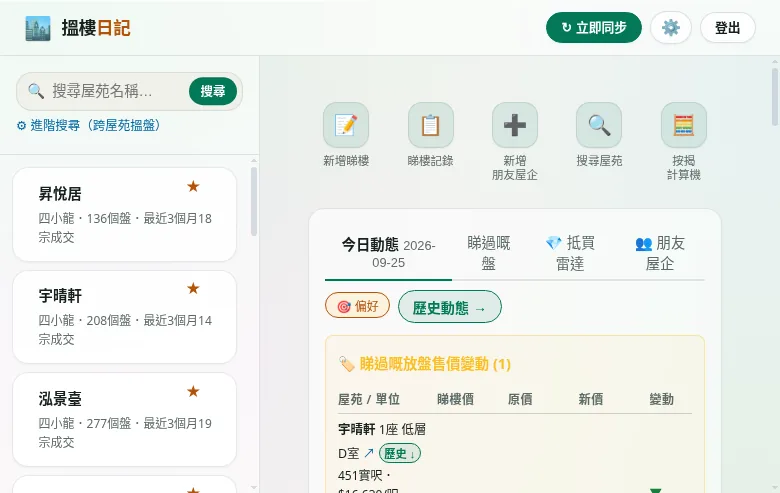Viewport: 780px width, 493px height.
Task: Click the 新增朋友屋企 plus icon
Action: pos(515,125)
